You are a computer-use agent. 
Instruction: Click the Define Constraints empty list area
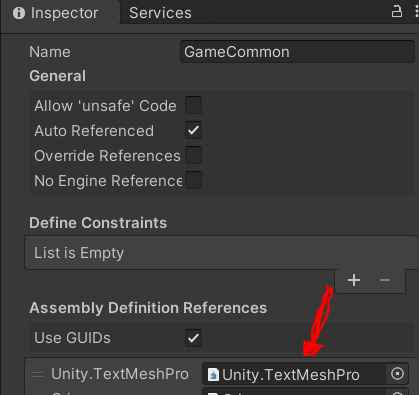(x=221, y=253)
